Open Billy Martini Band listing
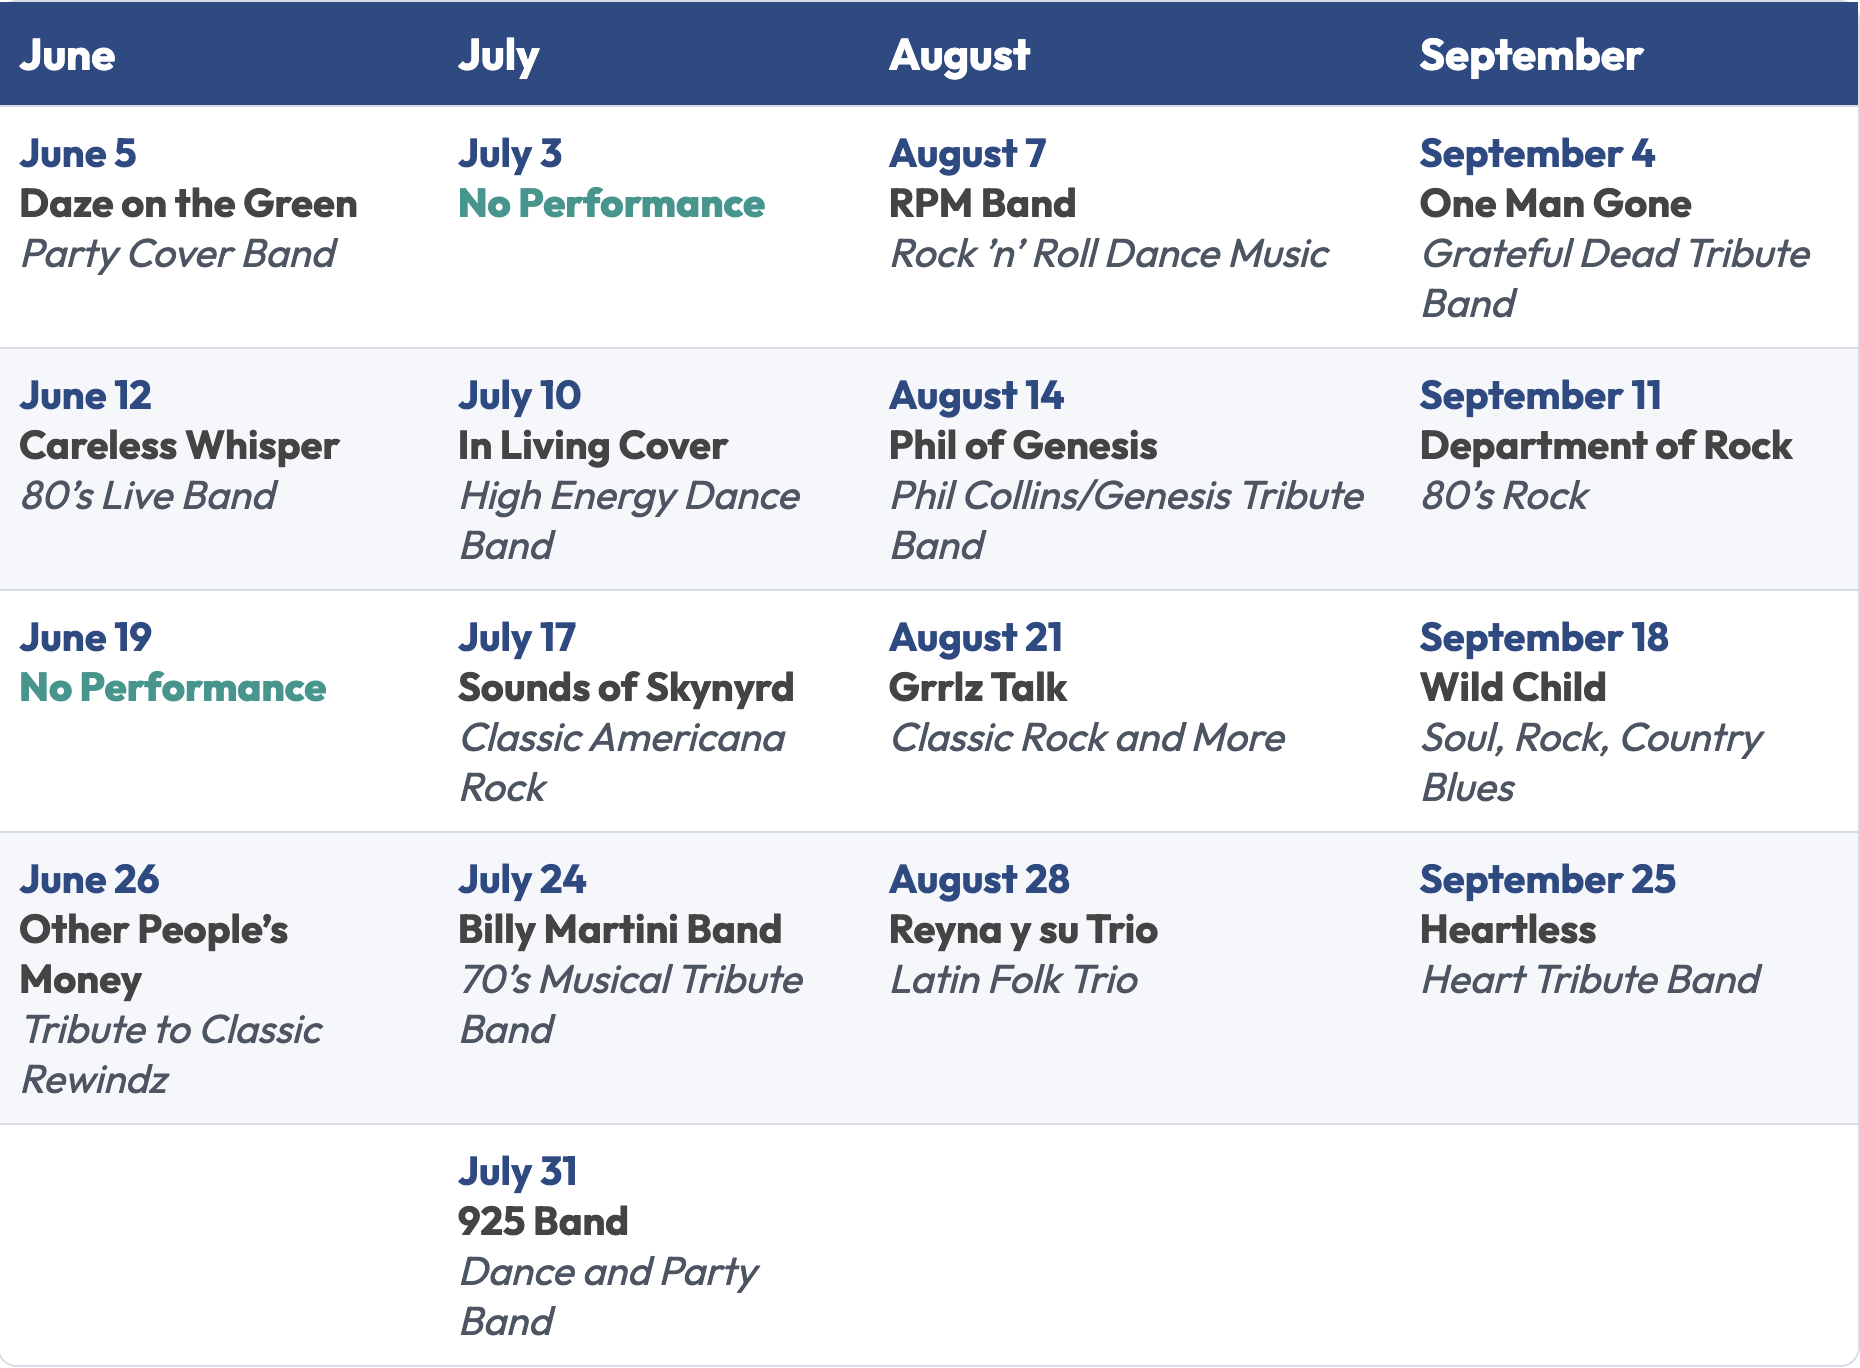This screenshot has width=1860, height=1368. coord(619,930)
